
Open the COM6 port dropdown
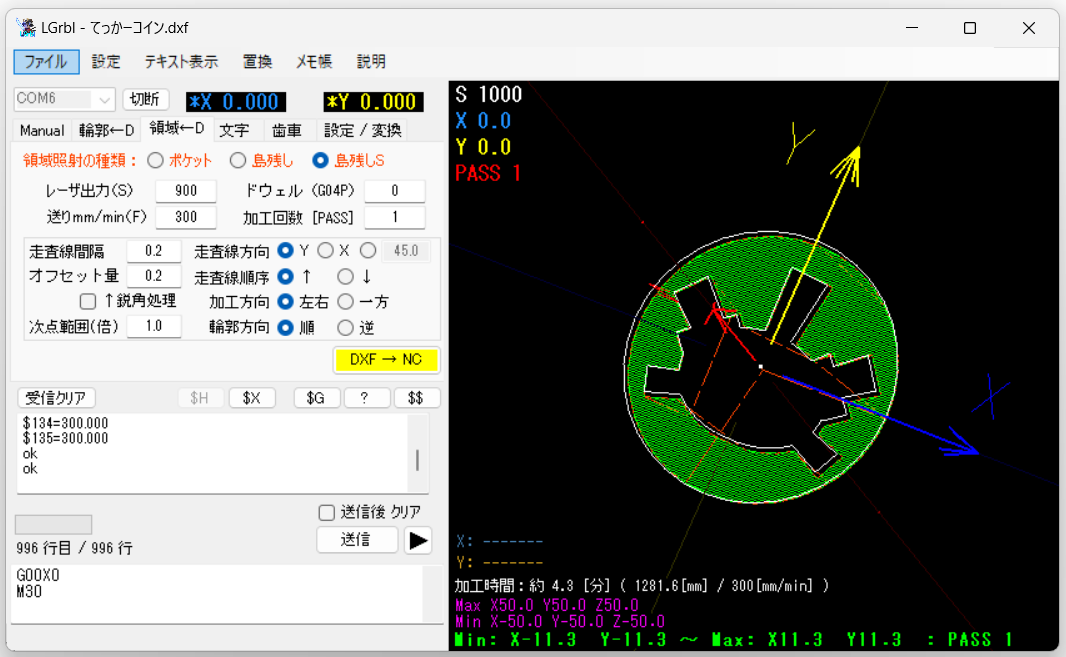pyautogui.click(x=65, y=99)
